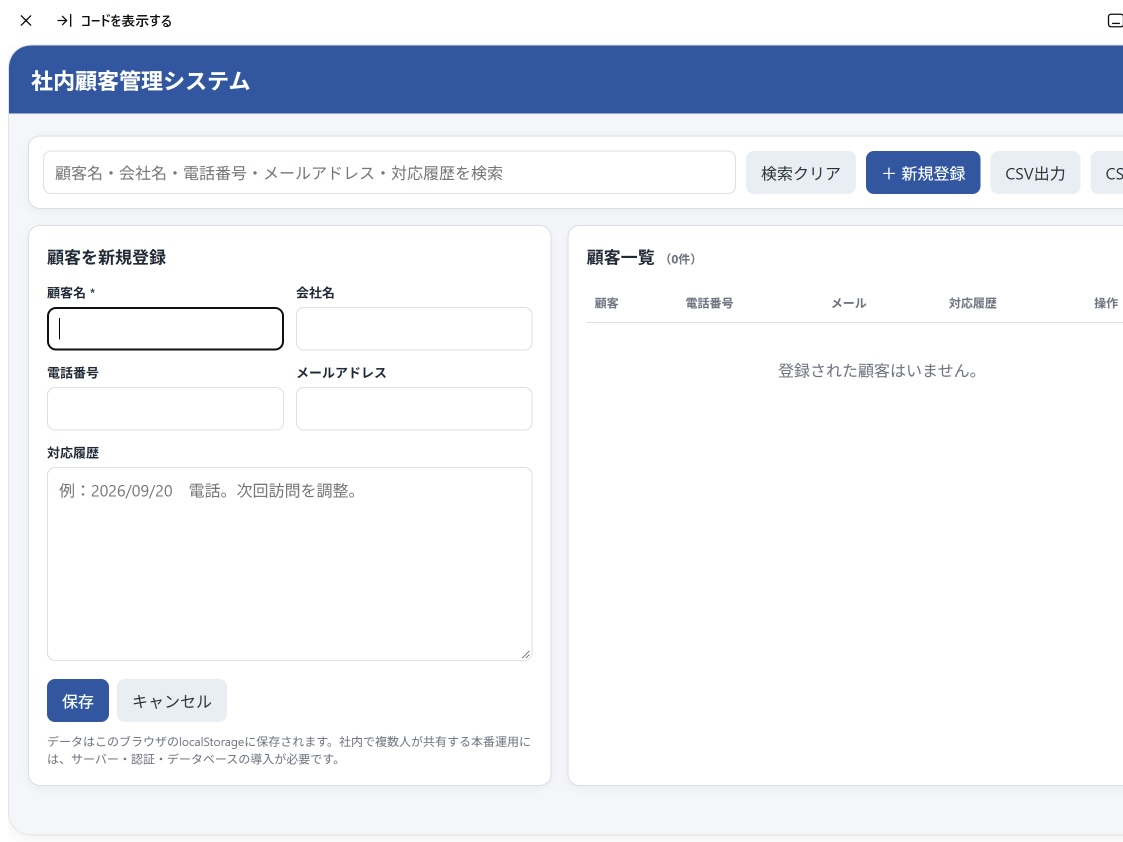Click the メール column header
The height and width of the screenshot is (842, 1123).
point(849,303)
